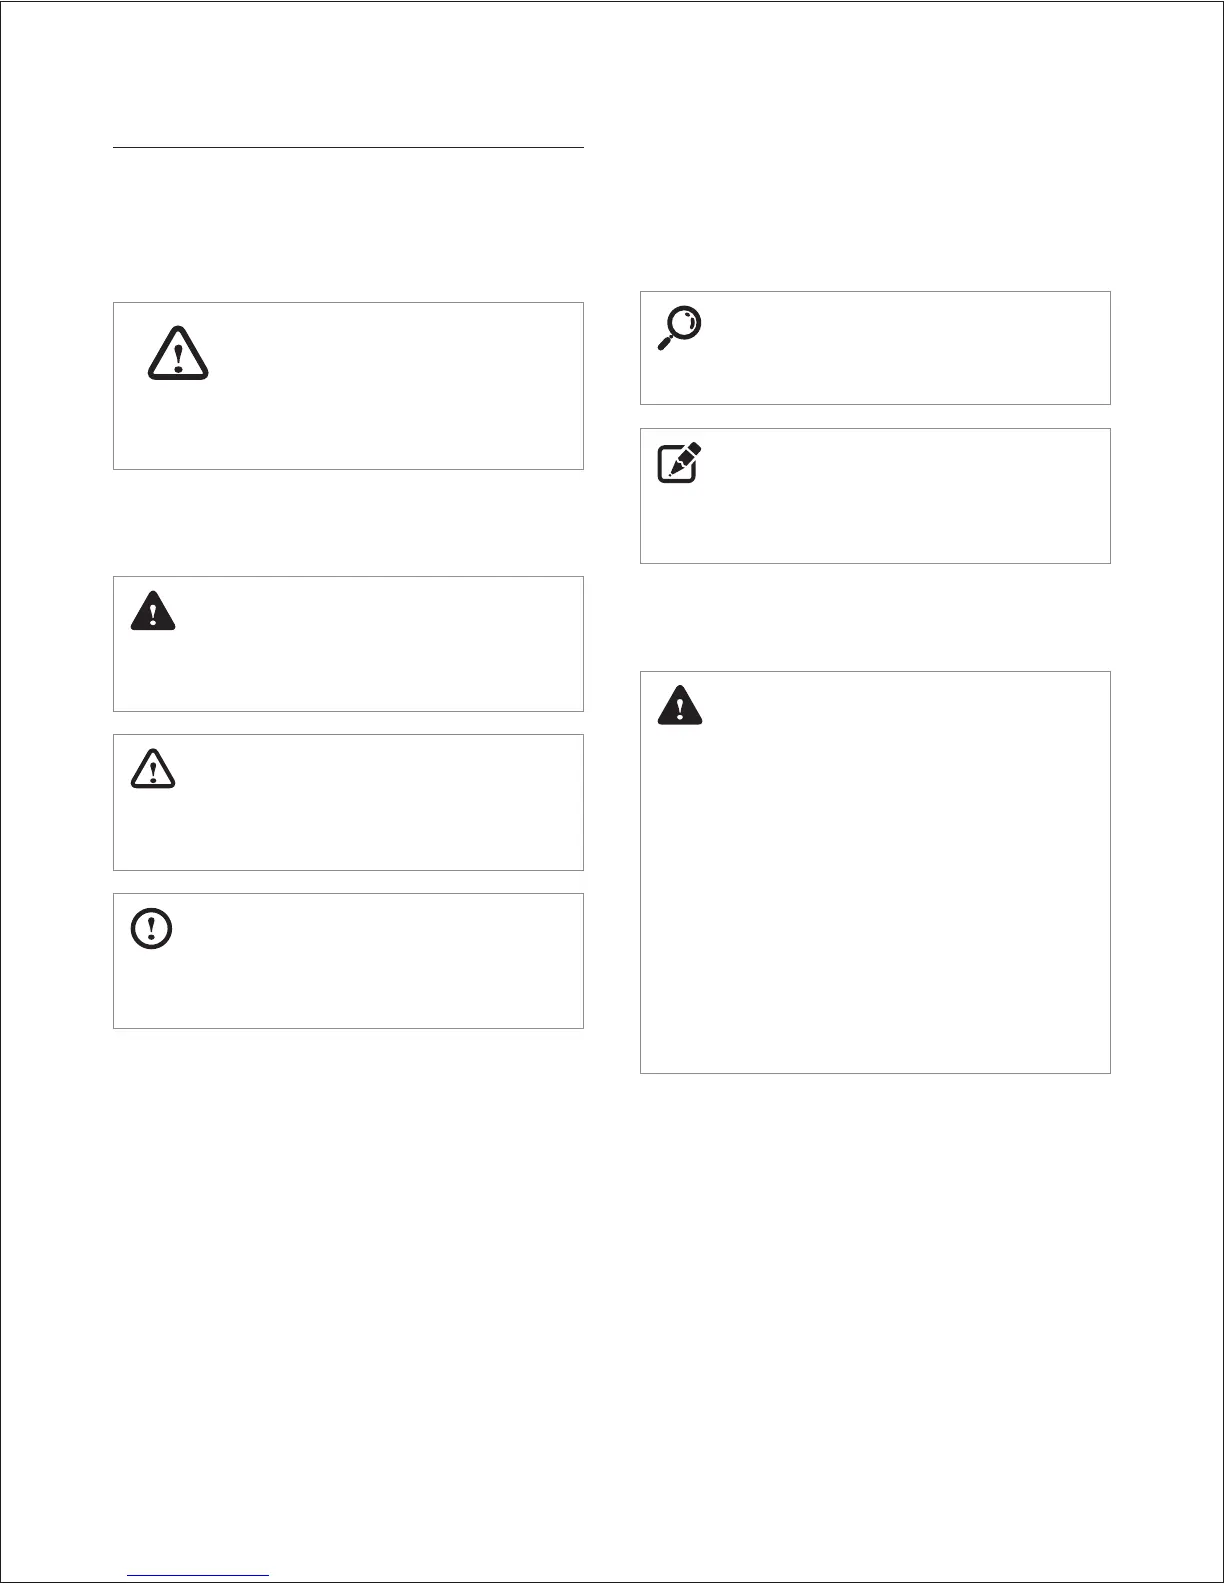1224x1584 pixels.
Task: Select the circled exclamation mark icon
Action: [x=152, y=929]
